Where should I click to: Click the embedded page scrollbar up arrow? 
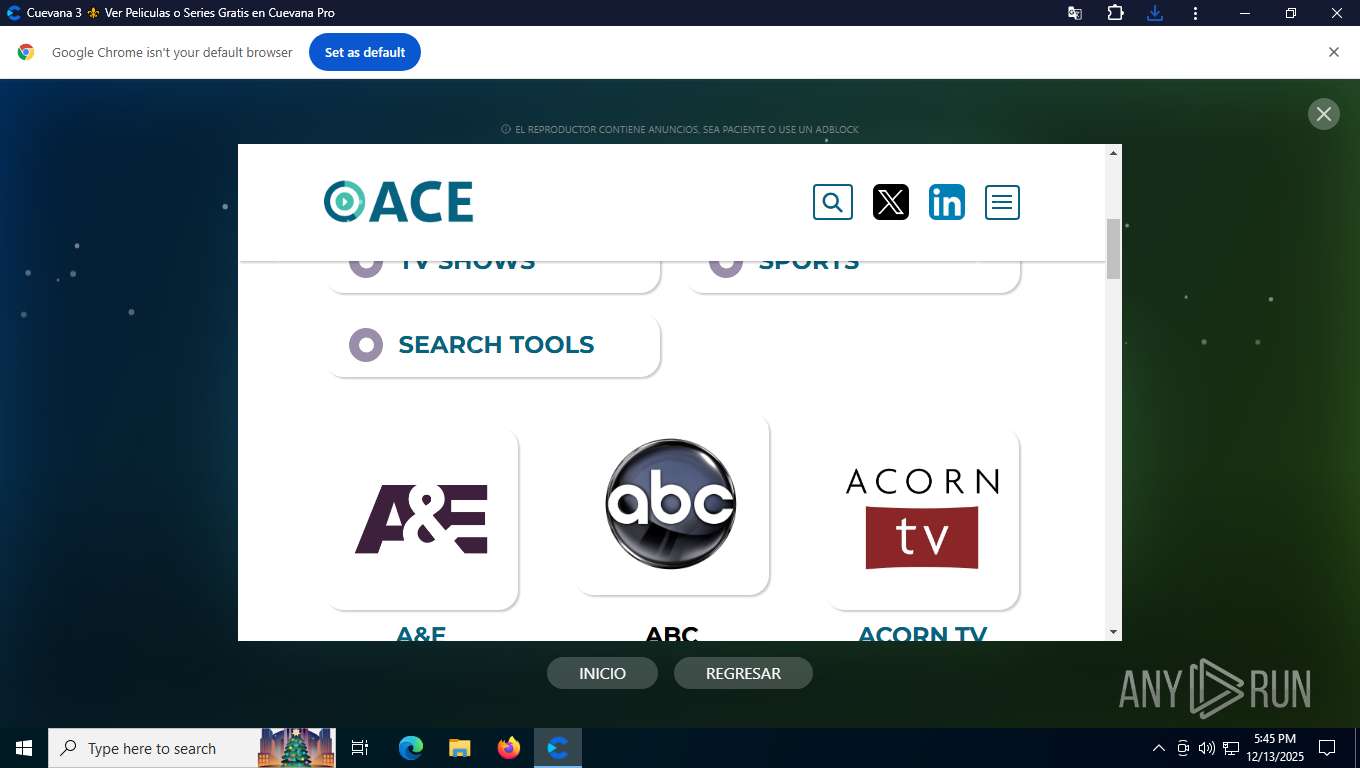coord(1113,153)
